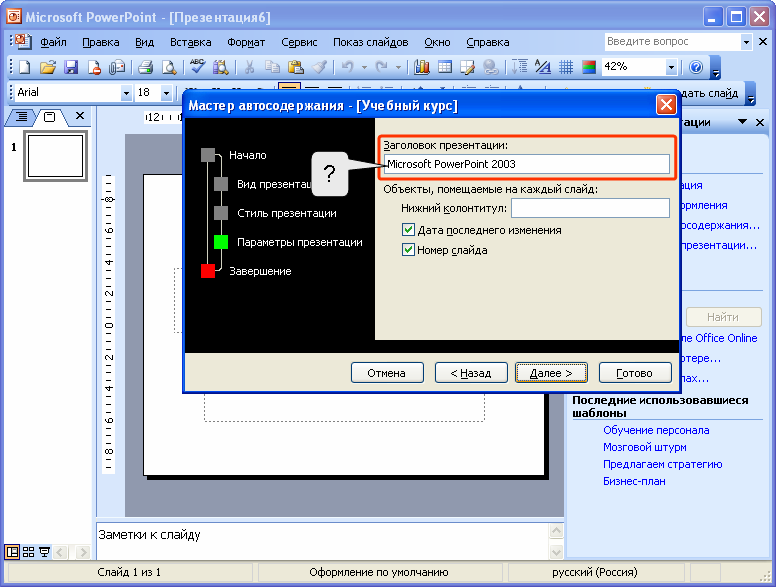Insert hyperlink using the globe icon
This screenshot has width=776, height=587.
click(x=490, y=67)
